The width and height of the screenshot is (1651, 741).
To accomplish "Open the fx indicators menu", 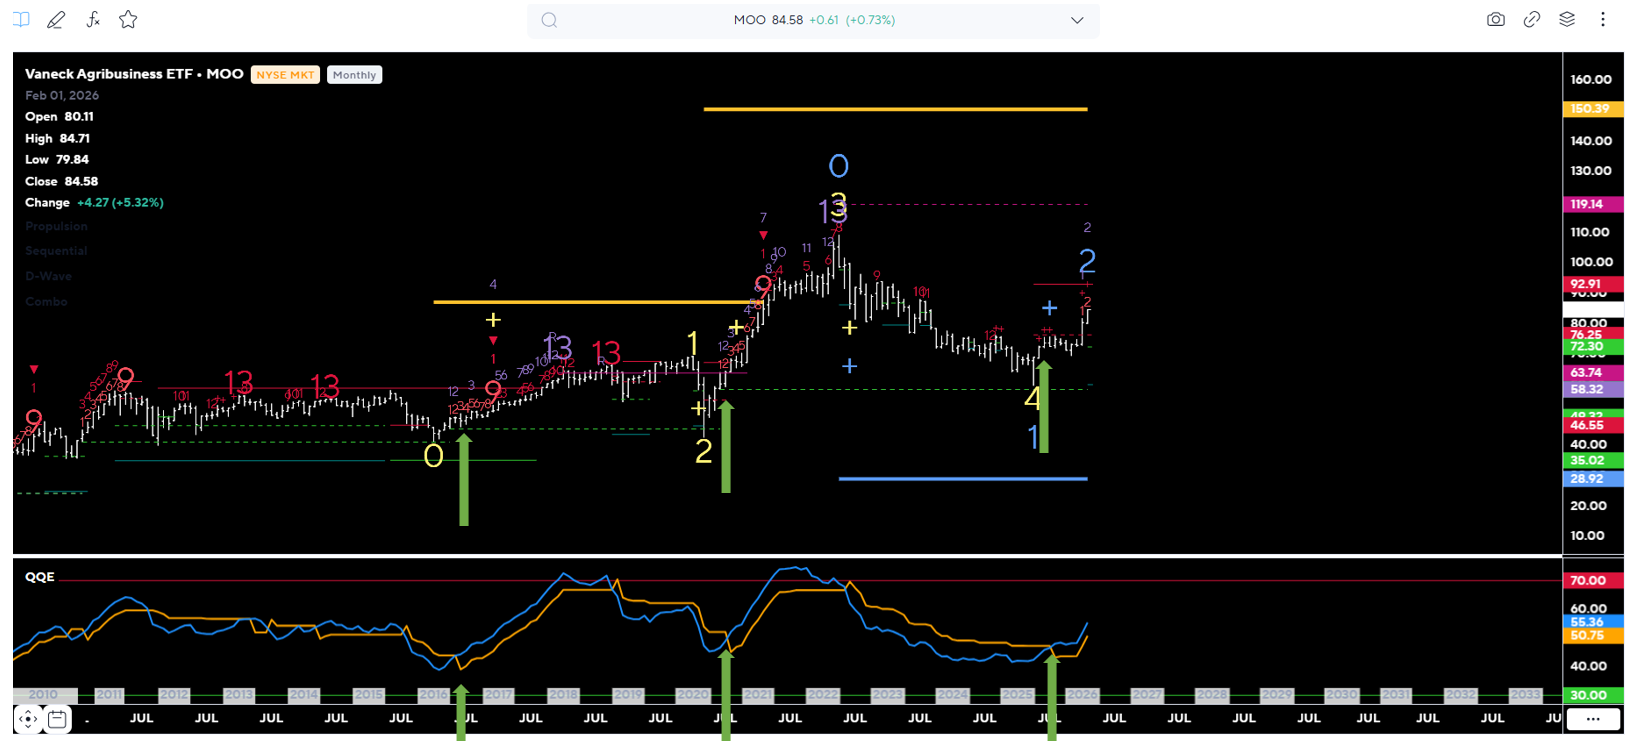I will click(93, 20).
